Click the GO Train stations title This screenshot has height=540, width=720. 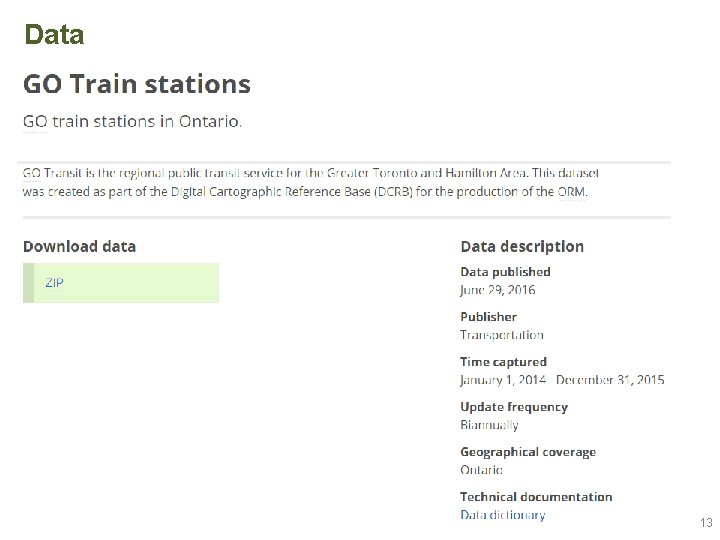click(x=137, y=84)
